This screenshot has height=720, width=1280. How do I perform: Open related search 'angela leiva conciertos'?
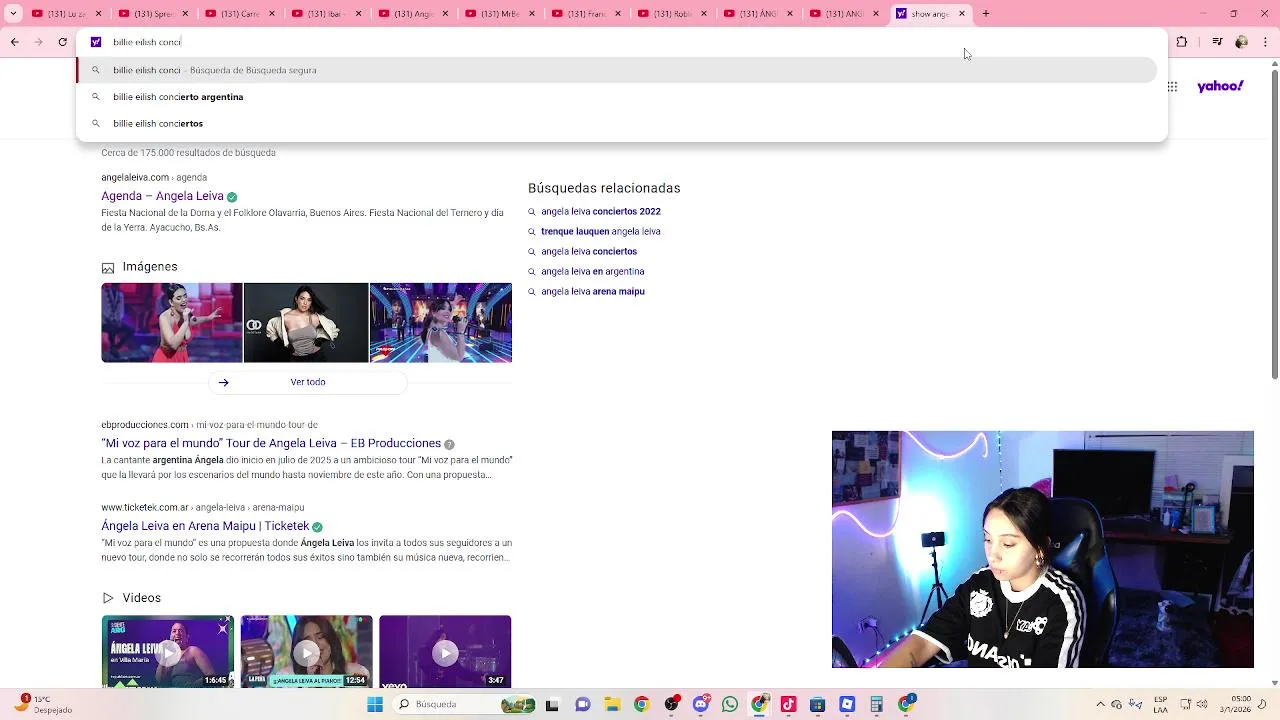589,251
